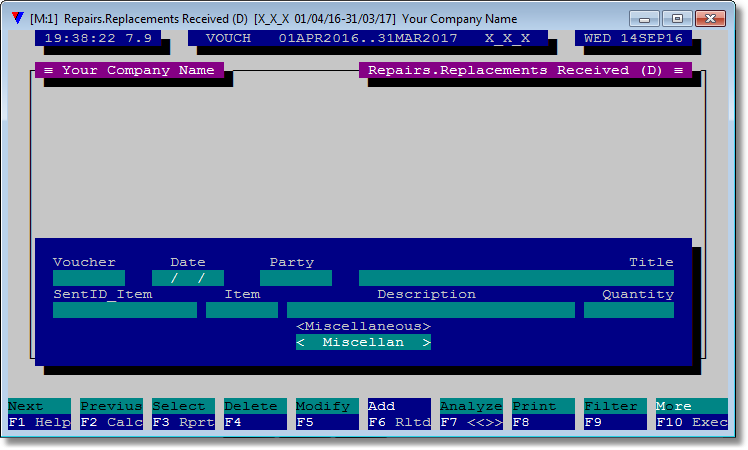This screenshot has width=748, height=450.
Task: Click right arrow of Miscellan field
Action: coord(426,342)
